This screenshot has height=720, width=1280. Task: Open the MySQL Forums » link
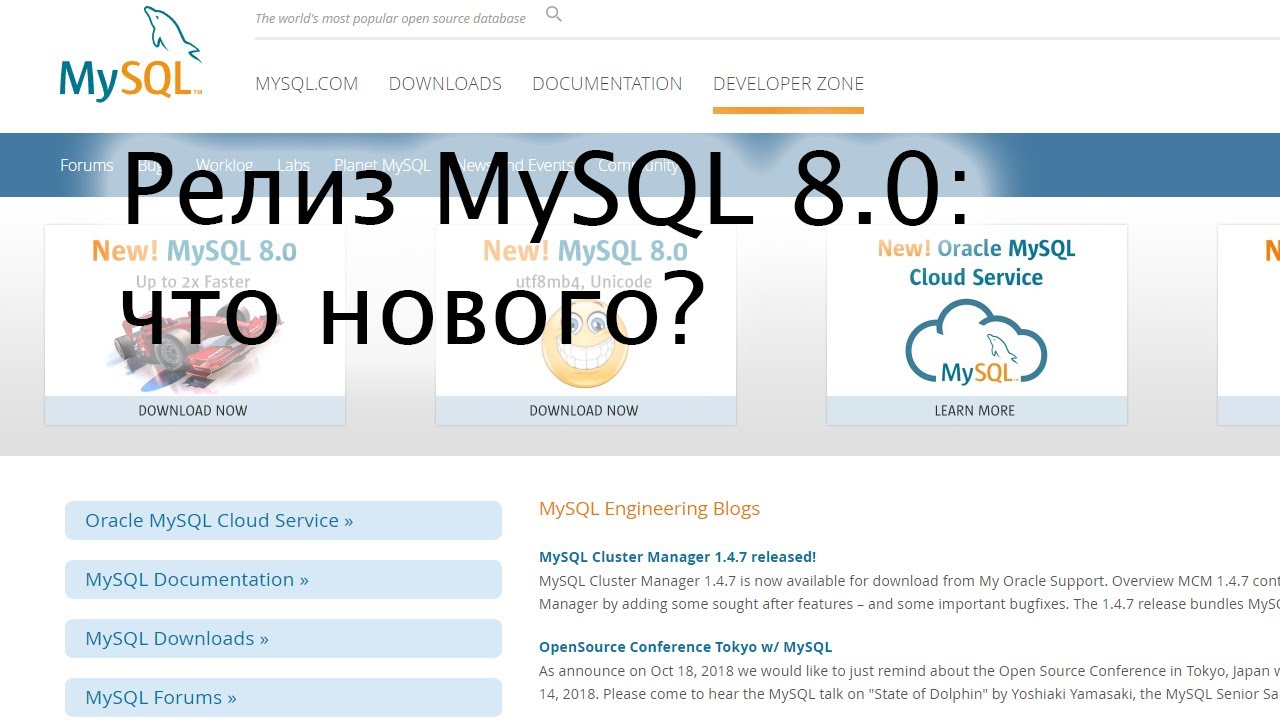[283, 697]
